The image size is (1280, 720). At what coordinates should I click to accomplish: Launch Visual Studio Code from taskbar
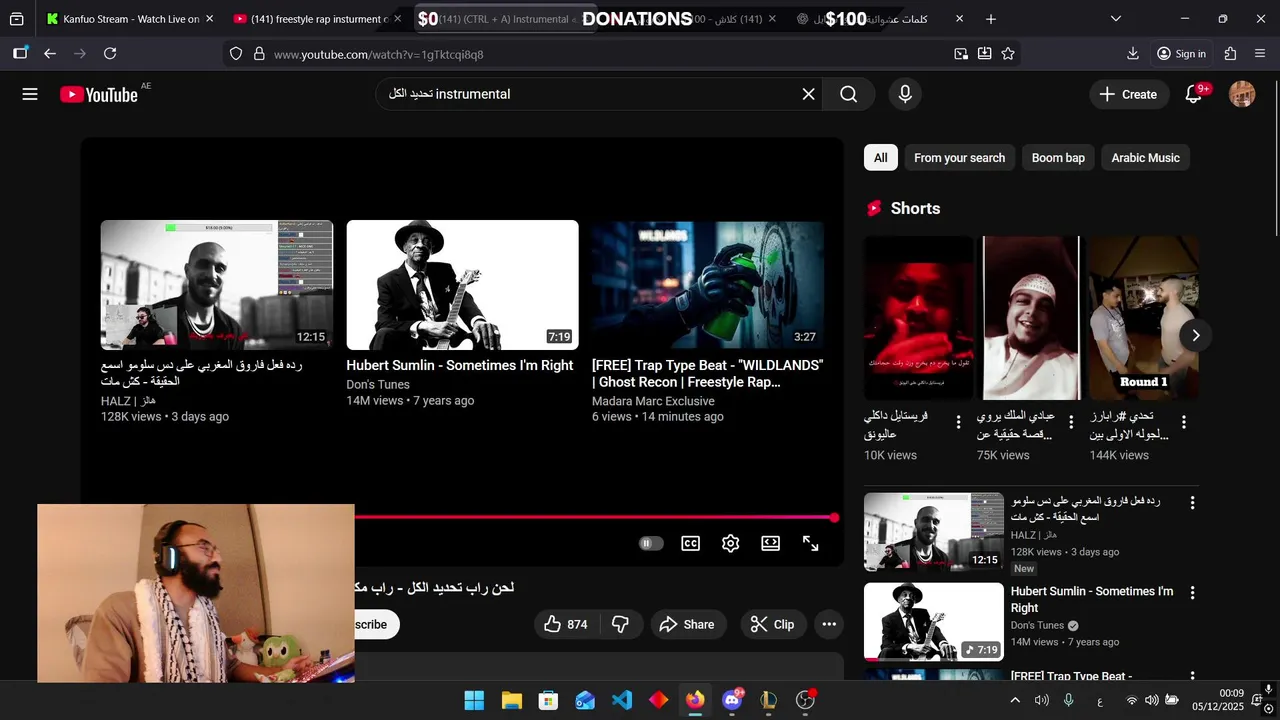[622, 700]
